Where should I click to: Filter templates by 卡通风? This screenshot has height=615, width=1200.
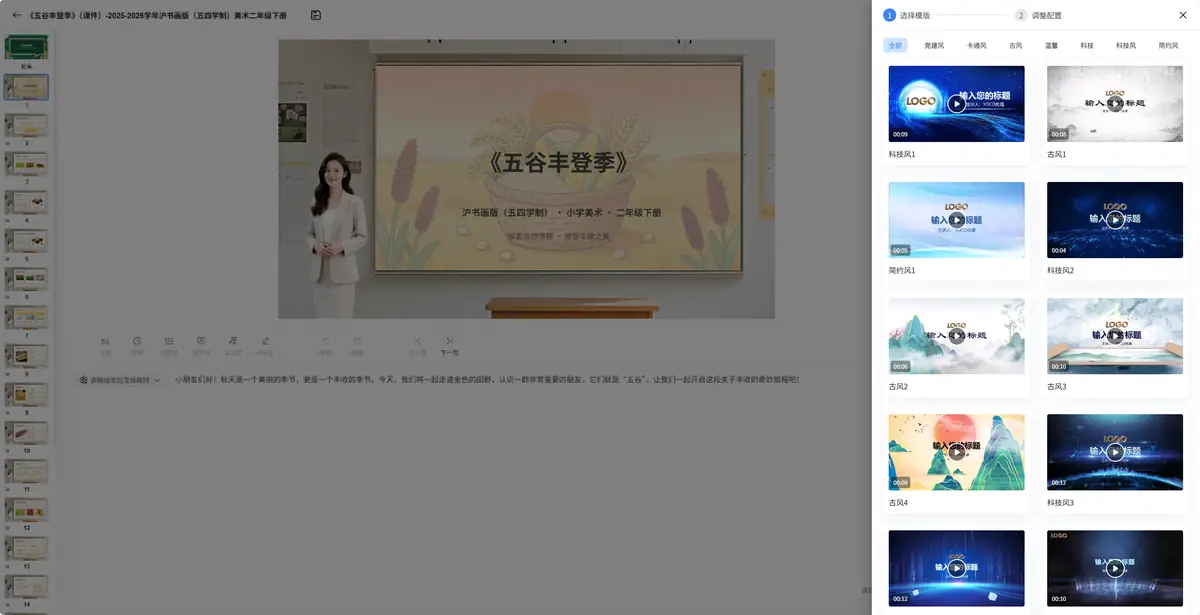977,45
